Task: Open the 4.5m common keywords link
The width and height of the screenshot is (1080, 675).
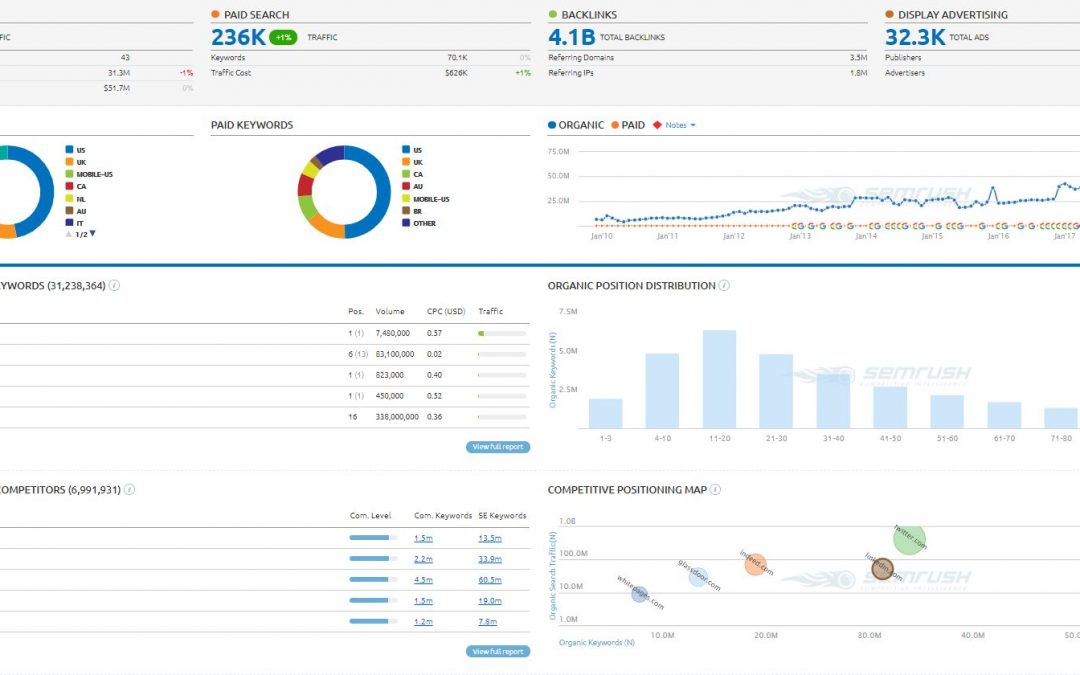Action: pos(424,580)
